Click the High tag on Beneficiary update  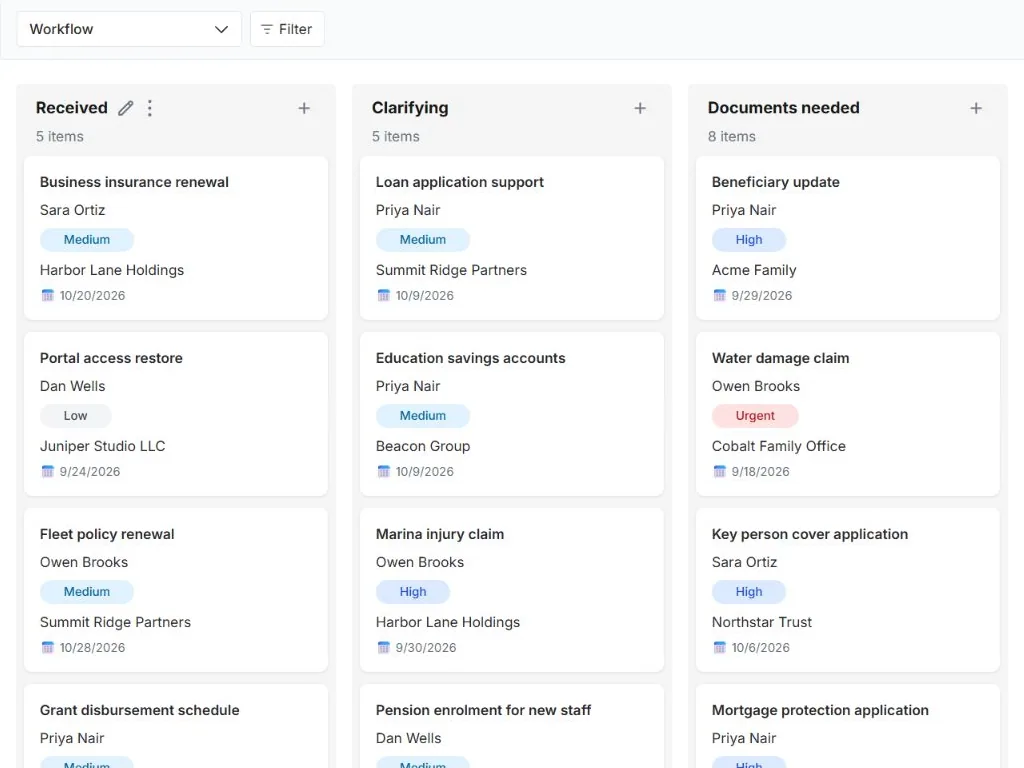click(748, 240)
